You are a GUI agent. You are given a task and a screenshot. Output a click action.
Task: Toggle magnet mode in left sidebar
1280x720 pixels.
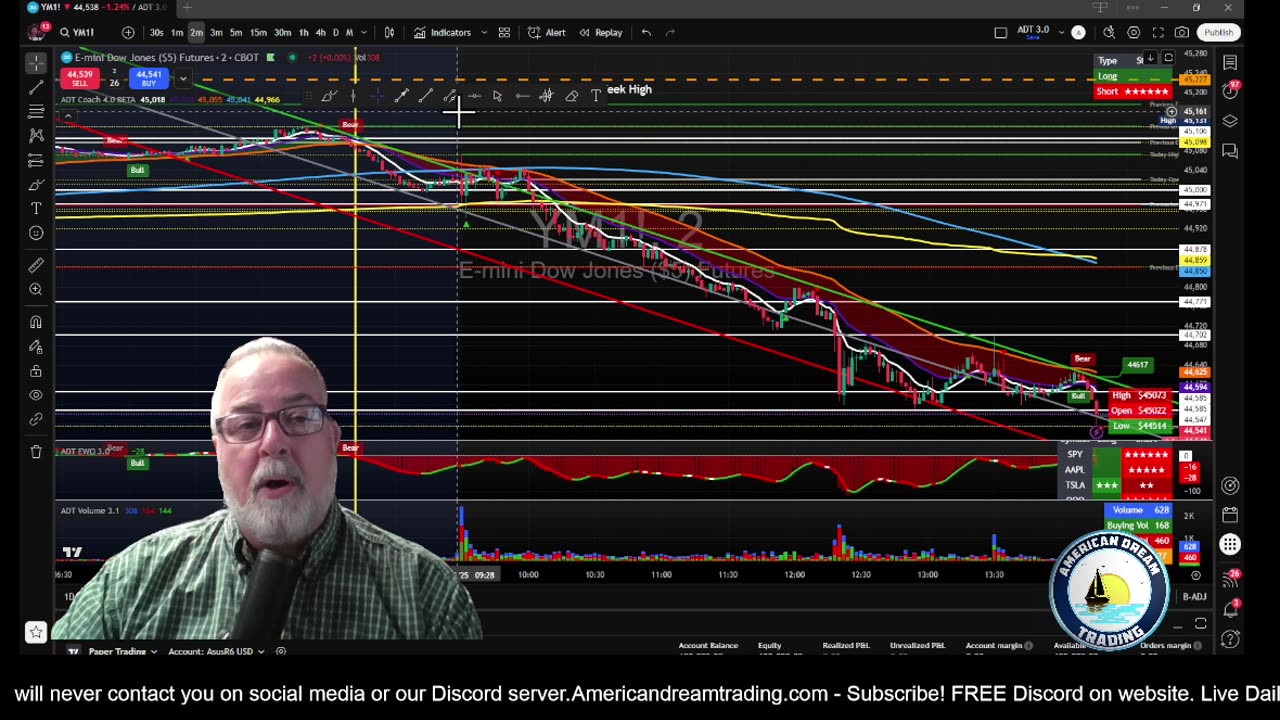click(x=36, y=322)
